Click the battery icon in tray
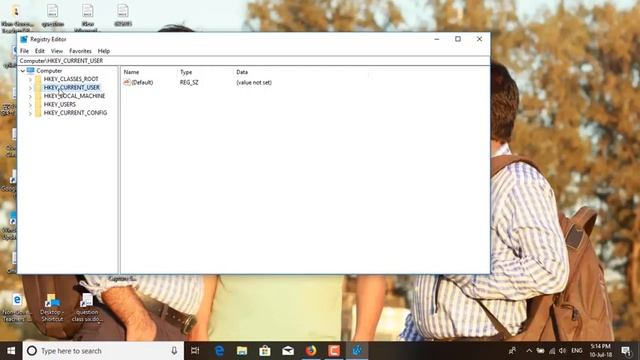This screenshot has width=640, height=360. [540, 351]
